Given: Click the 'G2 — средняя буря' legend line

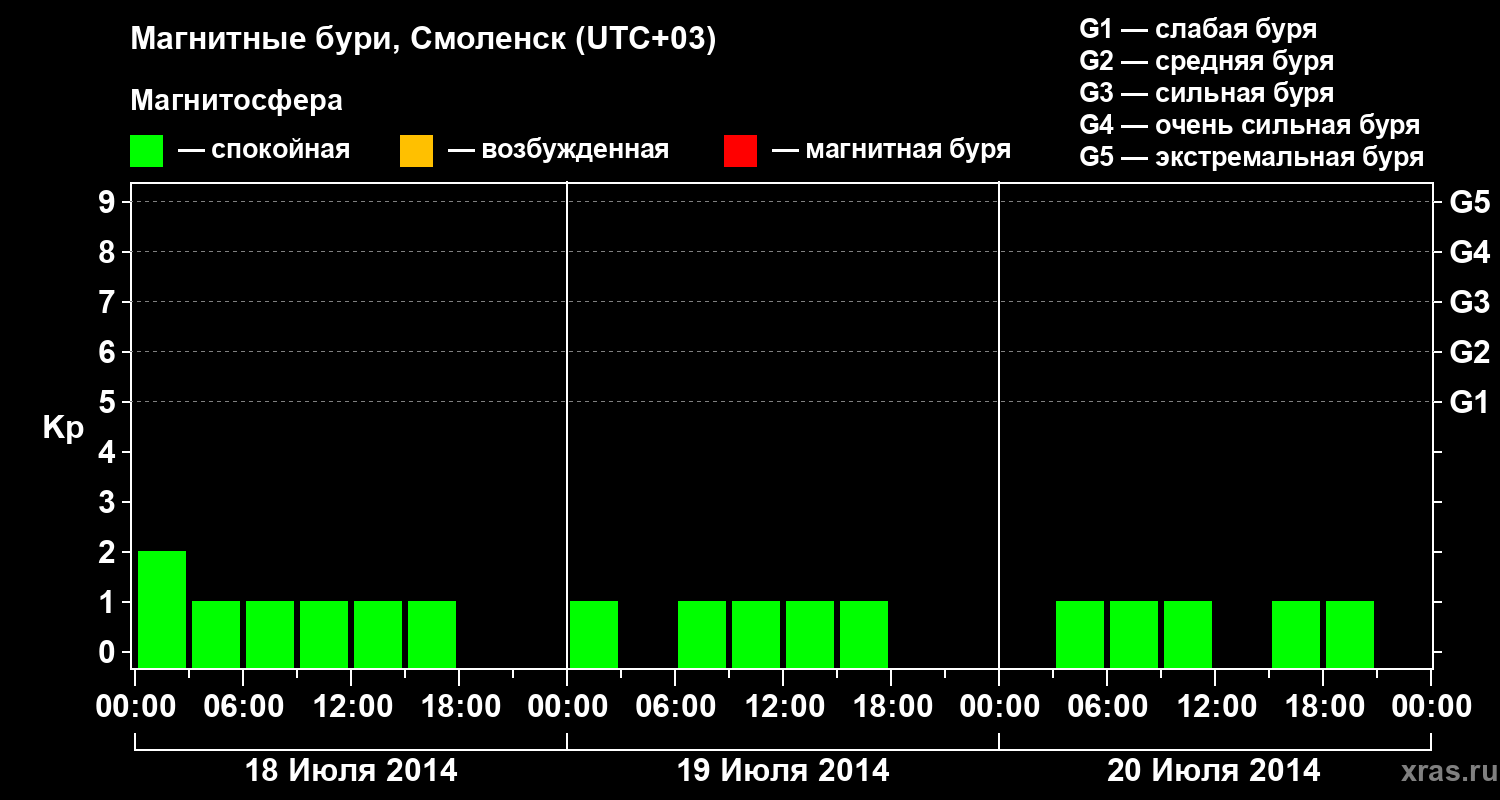Looking at the screenshot, I should [x=1207, y=61].
